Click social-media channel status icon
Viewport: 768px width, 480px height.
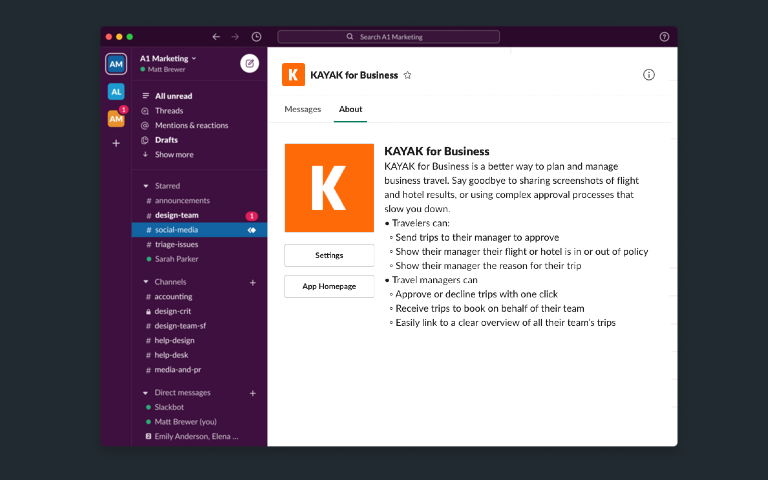[252, 230]
